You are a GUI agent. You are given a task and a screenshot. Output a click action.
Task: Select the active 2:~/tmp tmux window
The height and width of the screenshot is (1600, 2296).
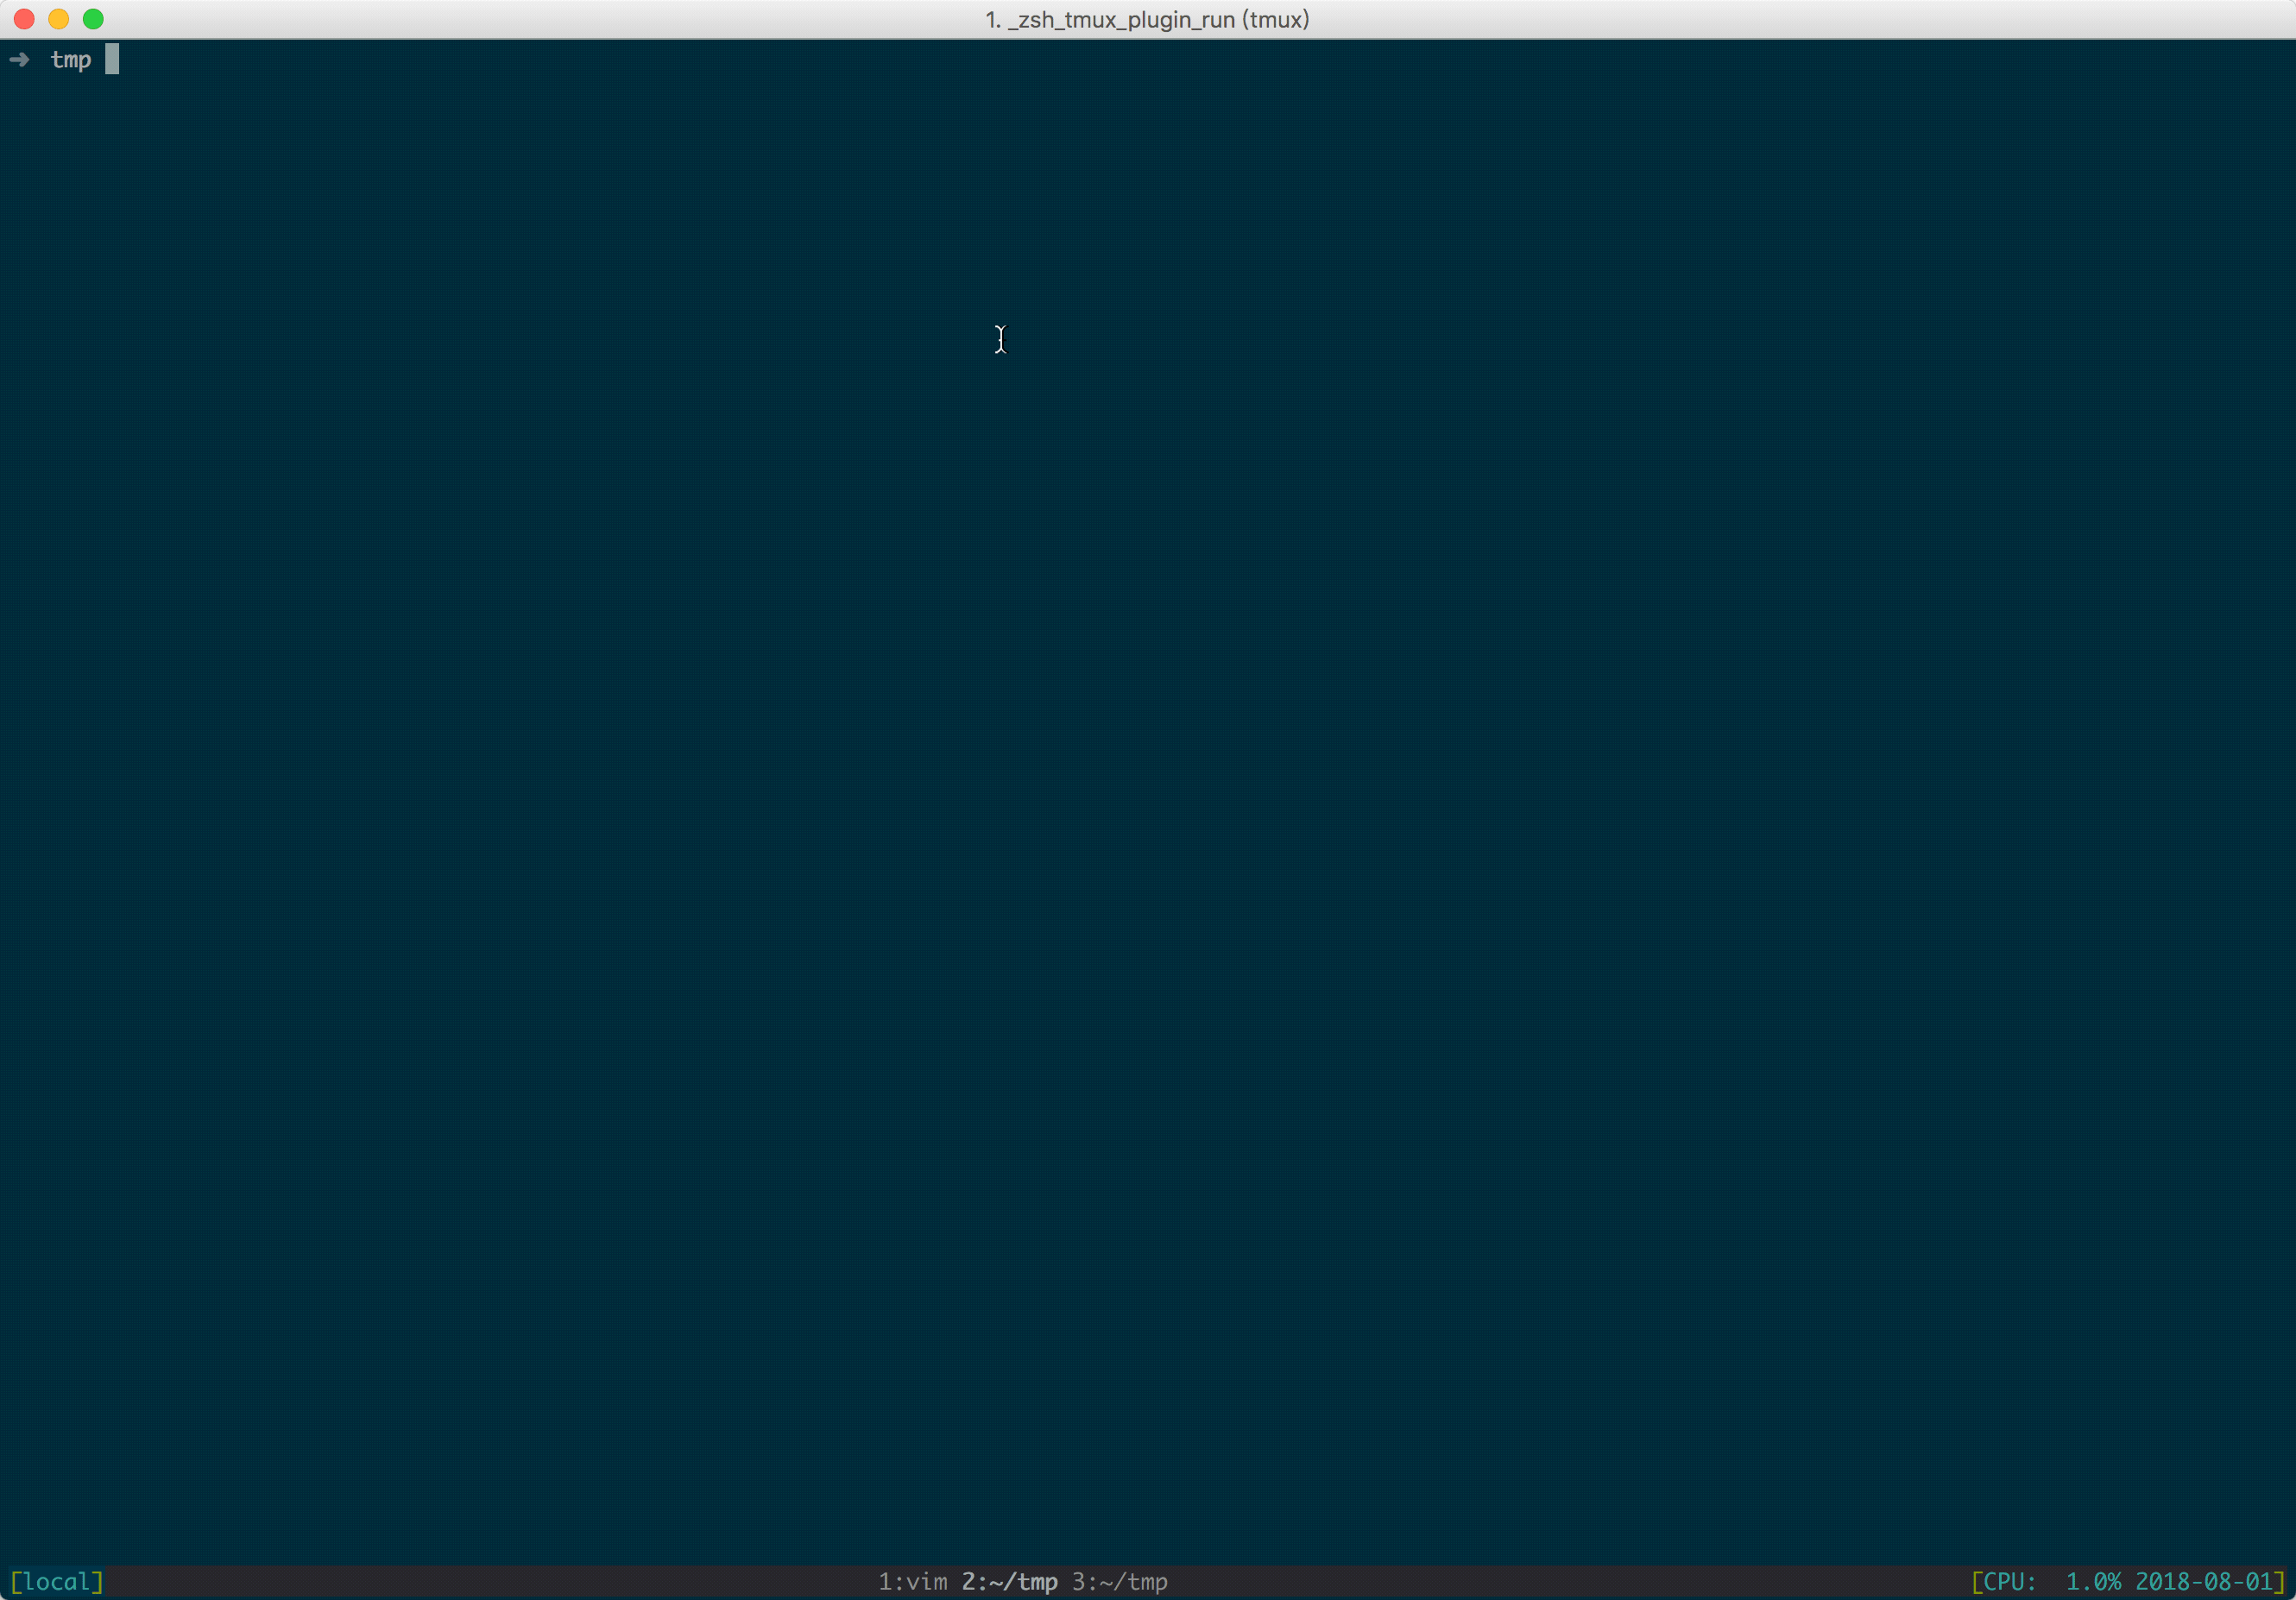[x=1009, y=1582]
